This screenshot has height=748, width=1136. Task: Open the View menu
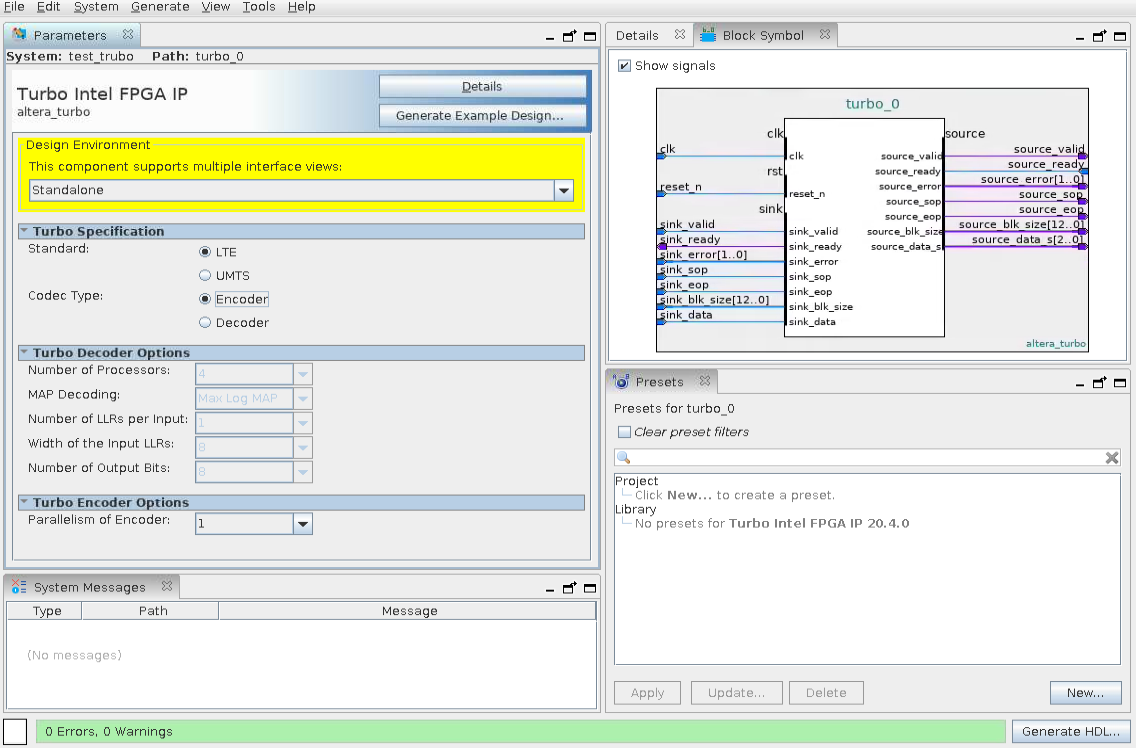216,7
